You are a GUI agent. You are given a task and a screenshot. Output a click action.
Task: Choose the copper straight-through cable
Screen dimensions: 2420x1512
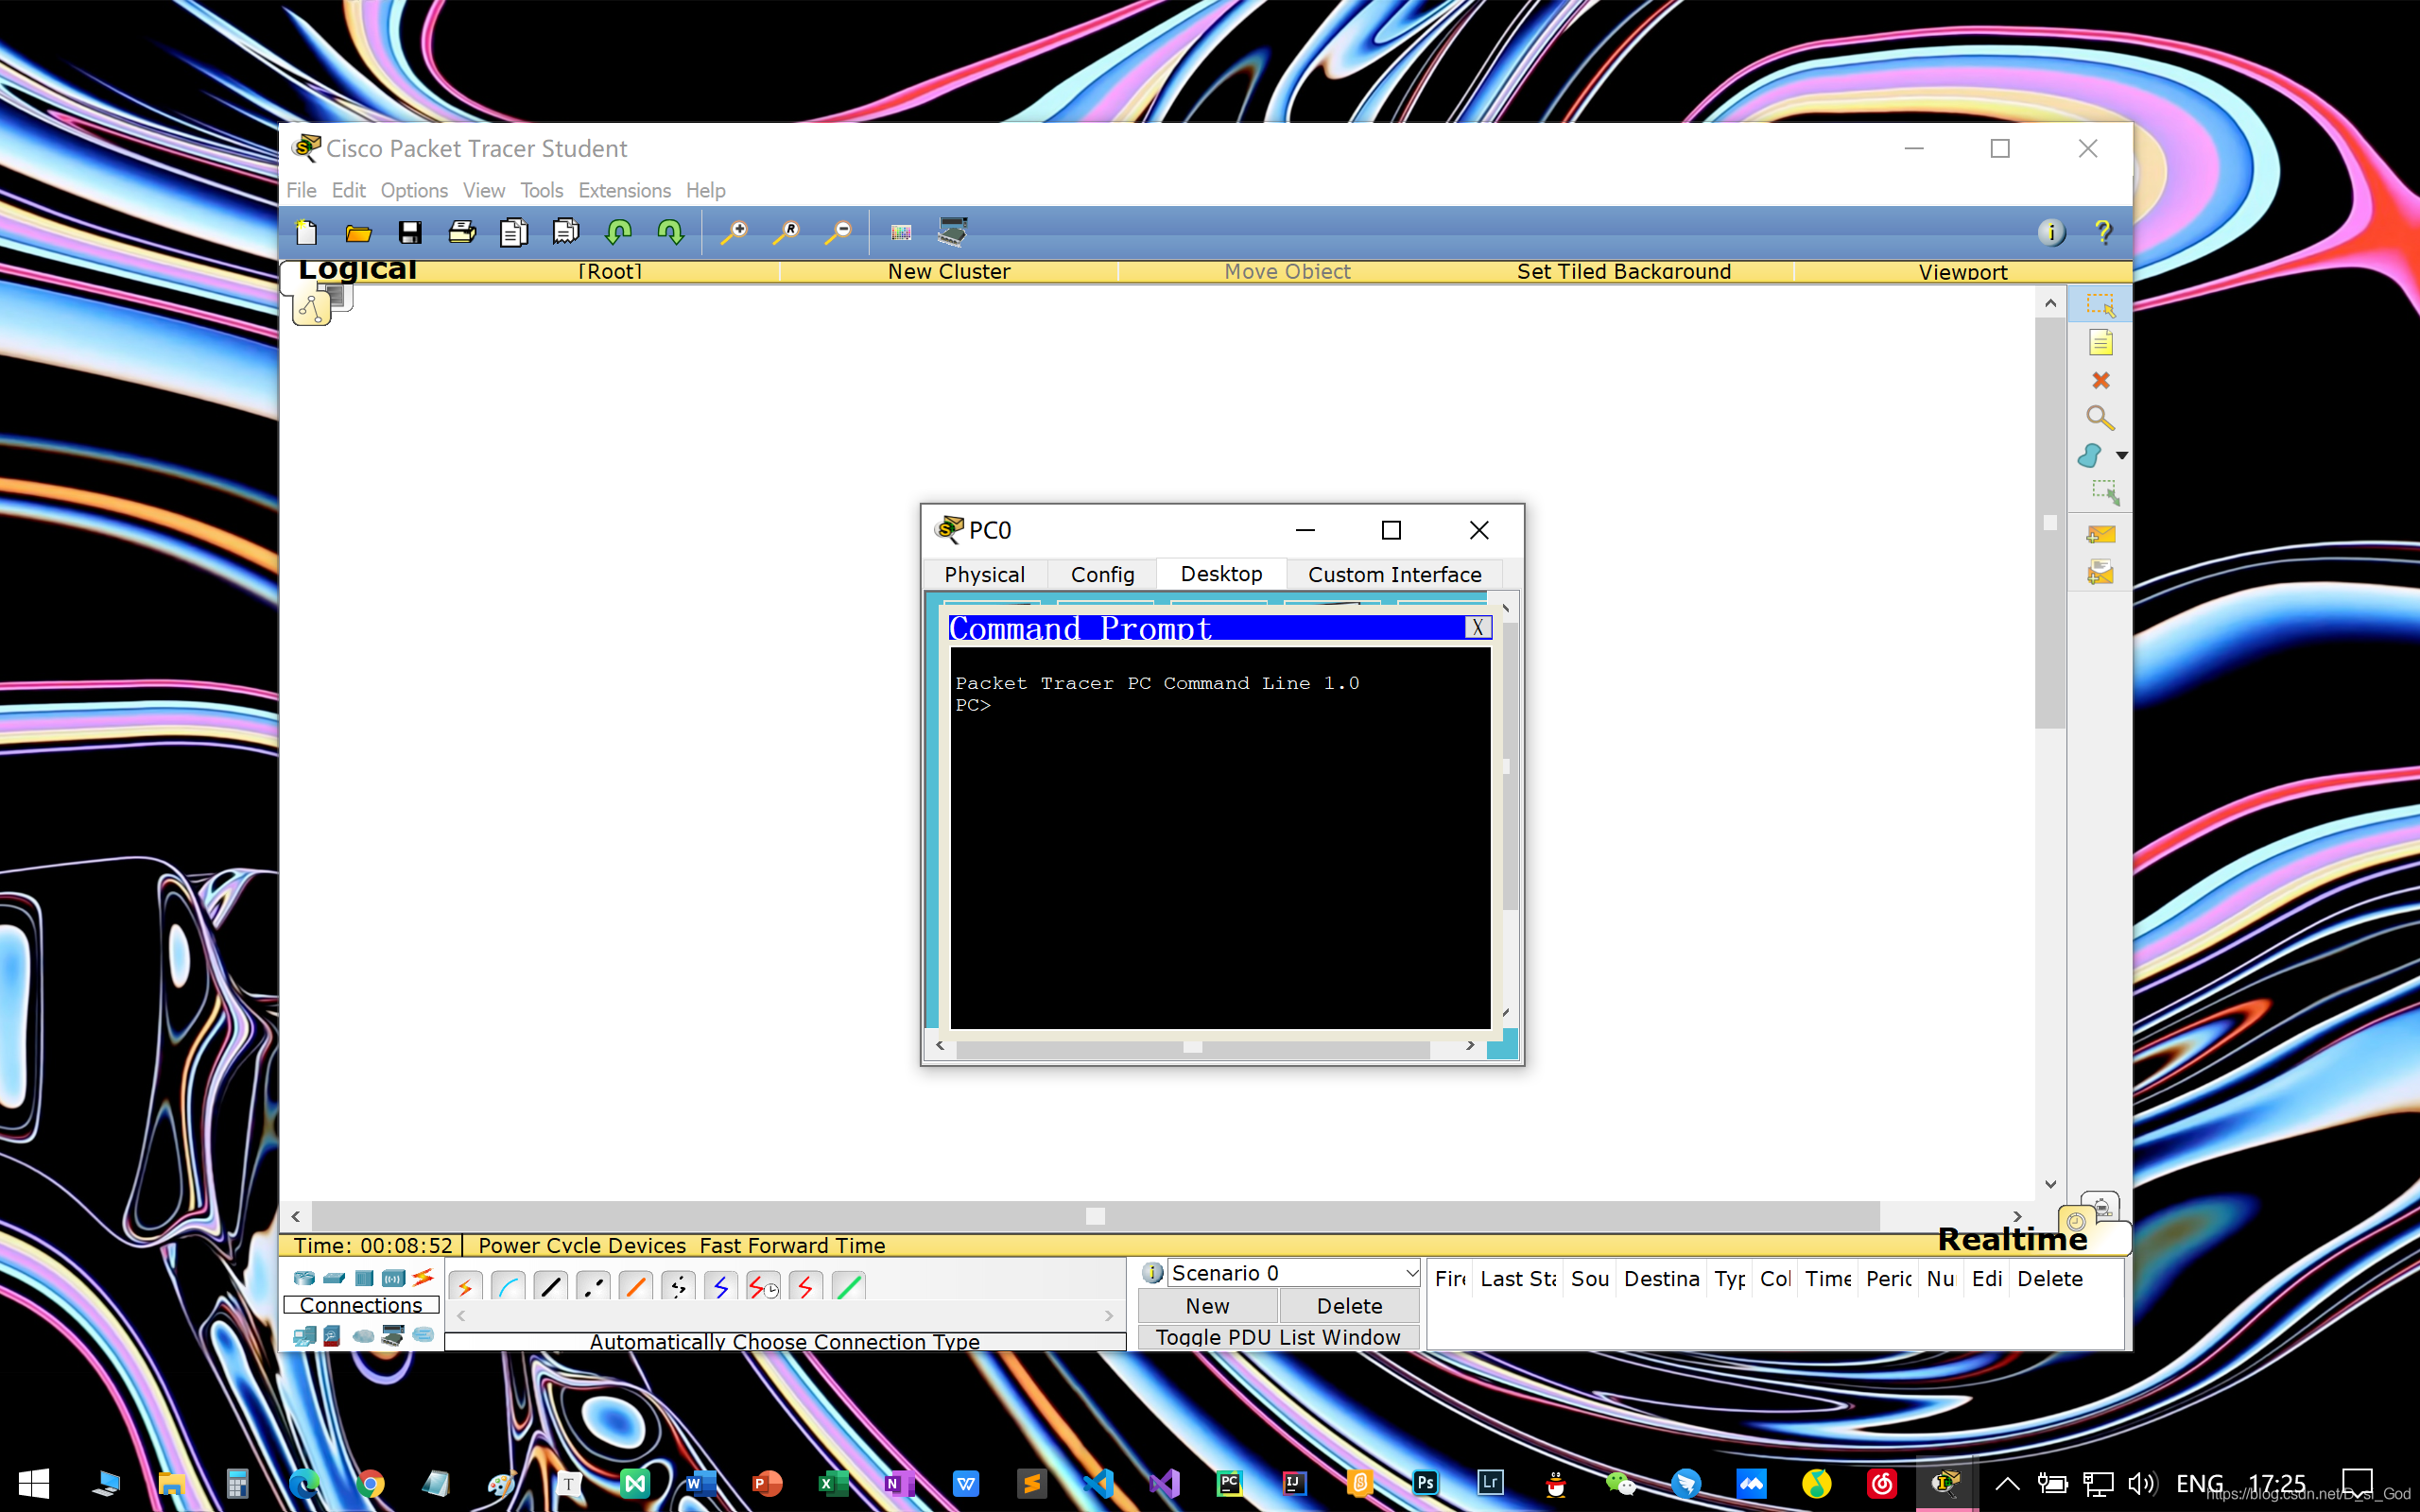click(x=551, y=1287)
